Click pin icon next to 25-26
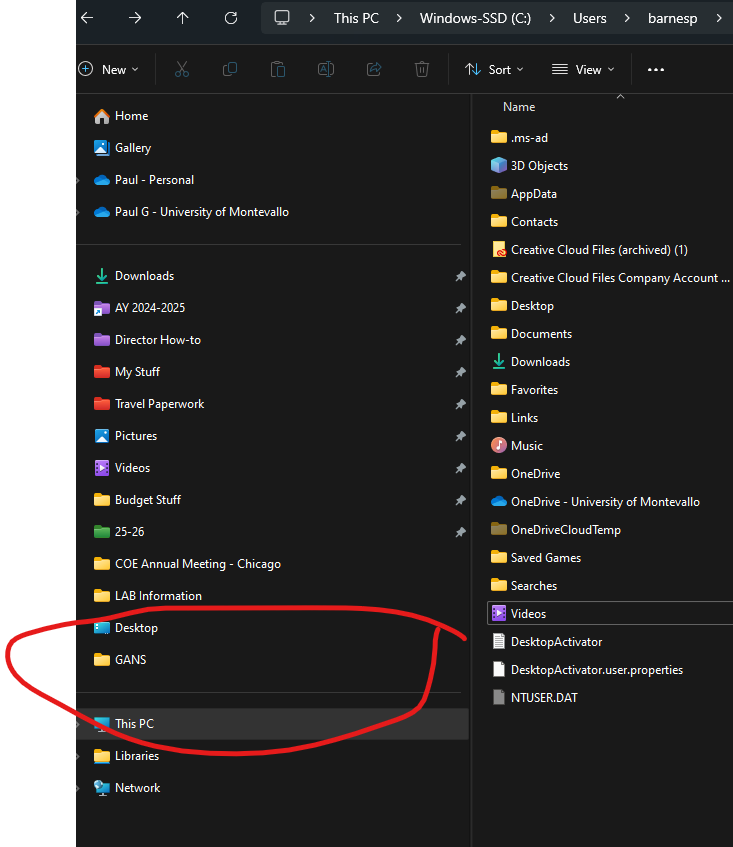The height and width of the screenshot is (847, 733). [460, 532]
